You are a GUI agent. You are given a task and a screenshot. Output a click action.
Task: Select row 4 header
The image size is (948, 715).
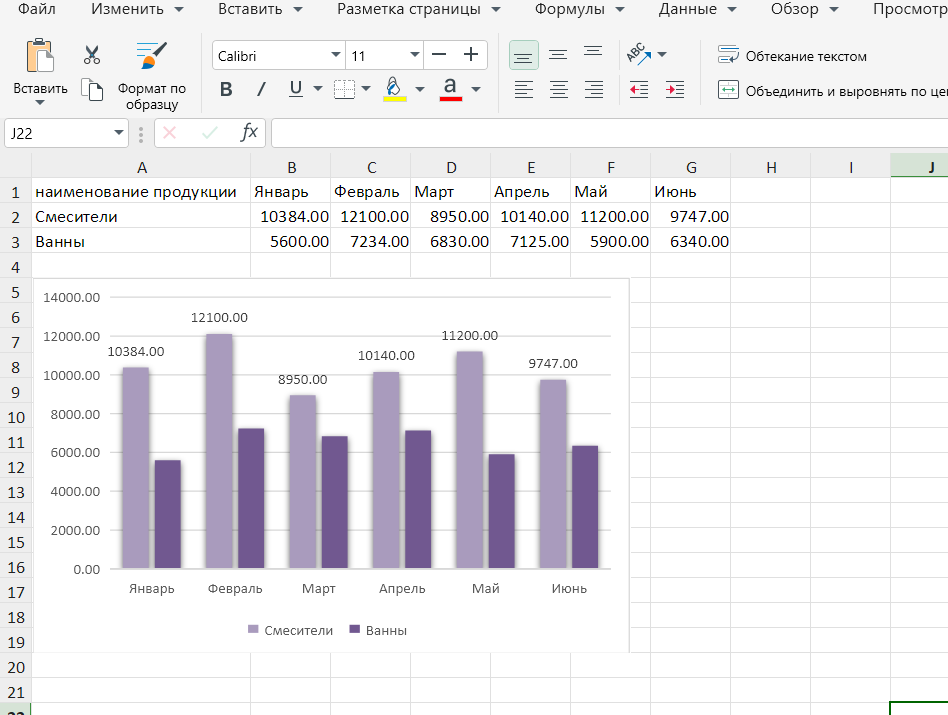(x=16, y=267)
